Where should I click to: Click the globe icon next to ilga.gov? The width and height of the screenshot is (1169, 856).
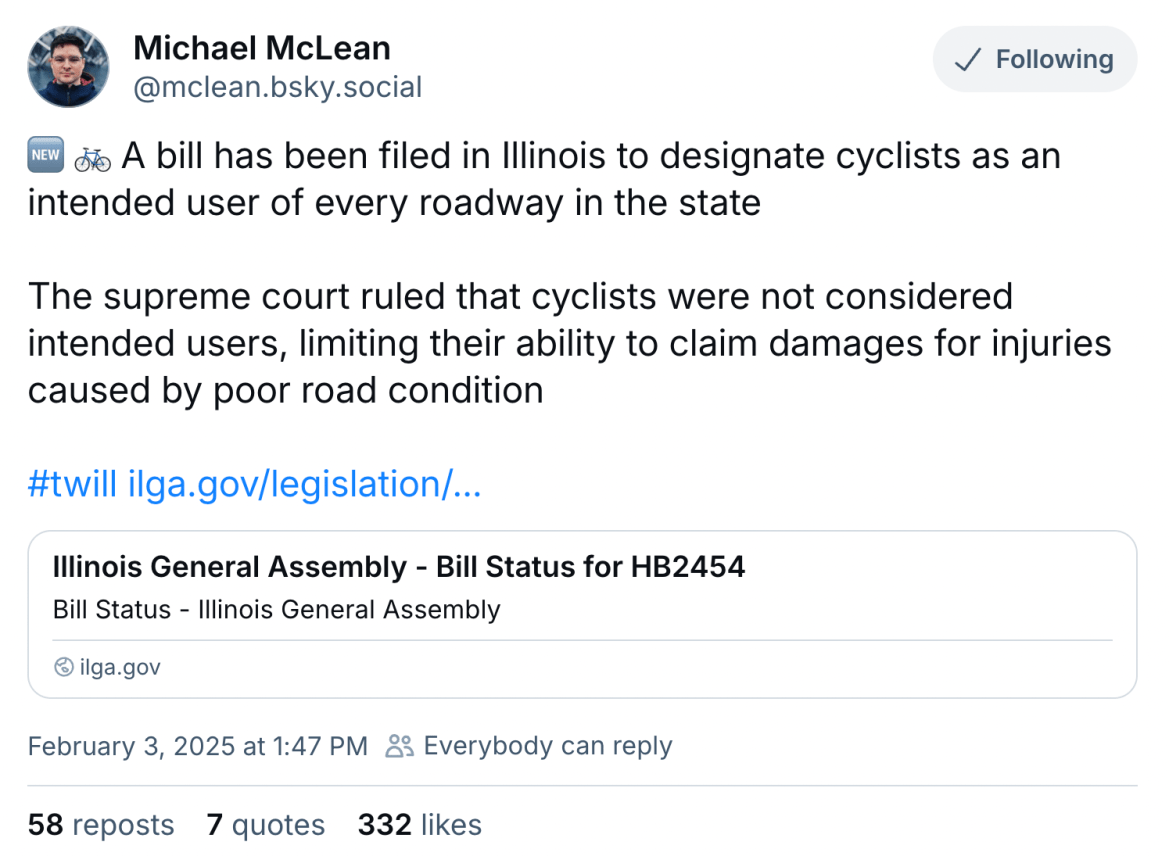62,667
